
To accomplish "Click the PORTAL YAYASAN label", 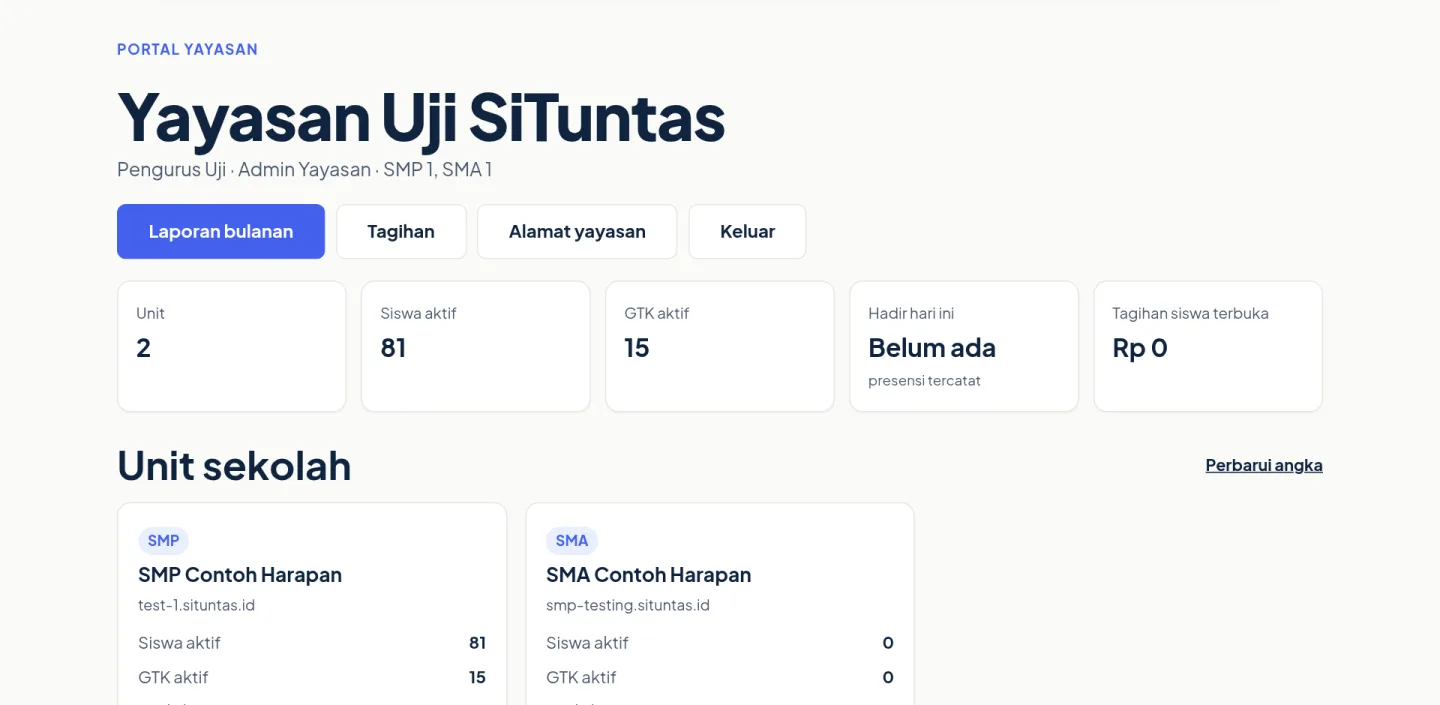I will pos(187,49).
